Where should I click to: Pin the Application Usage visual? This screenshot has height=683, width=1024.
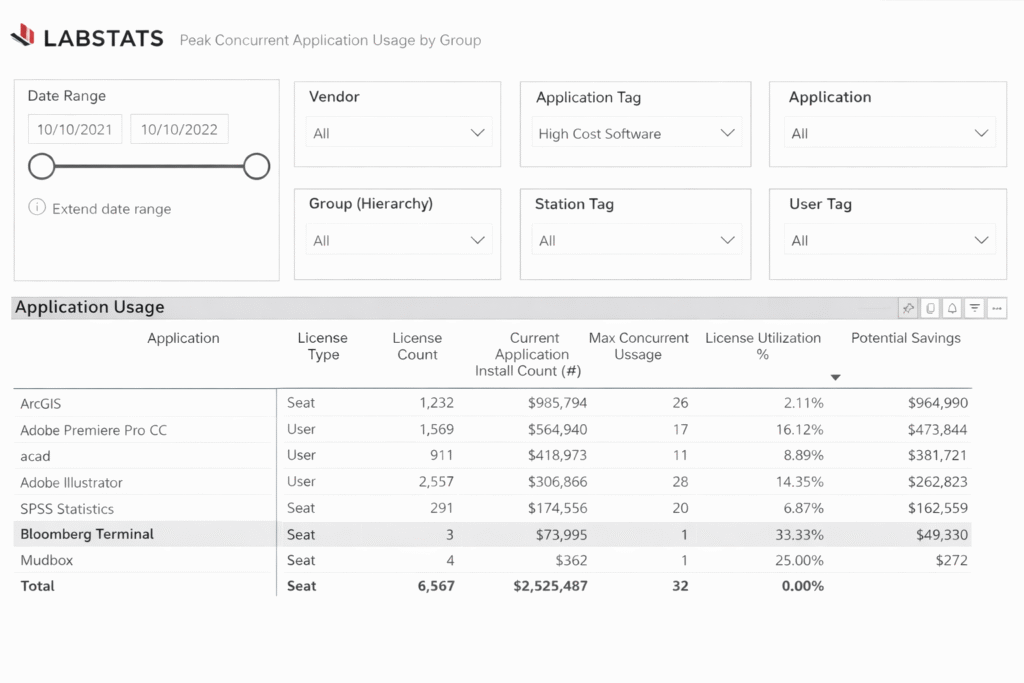908,308
